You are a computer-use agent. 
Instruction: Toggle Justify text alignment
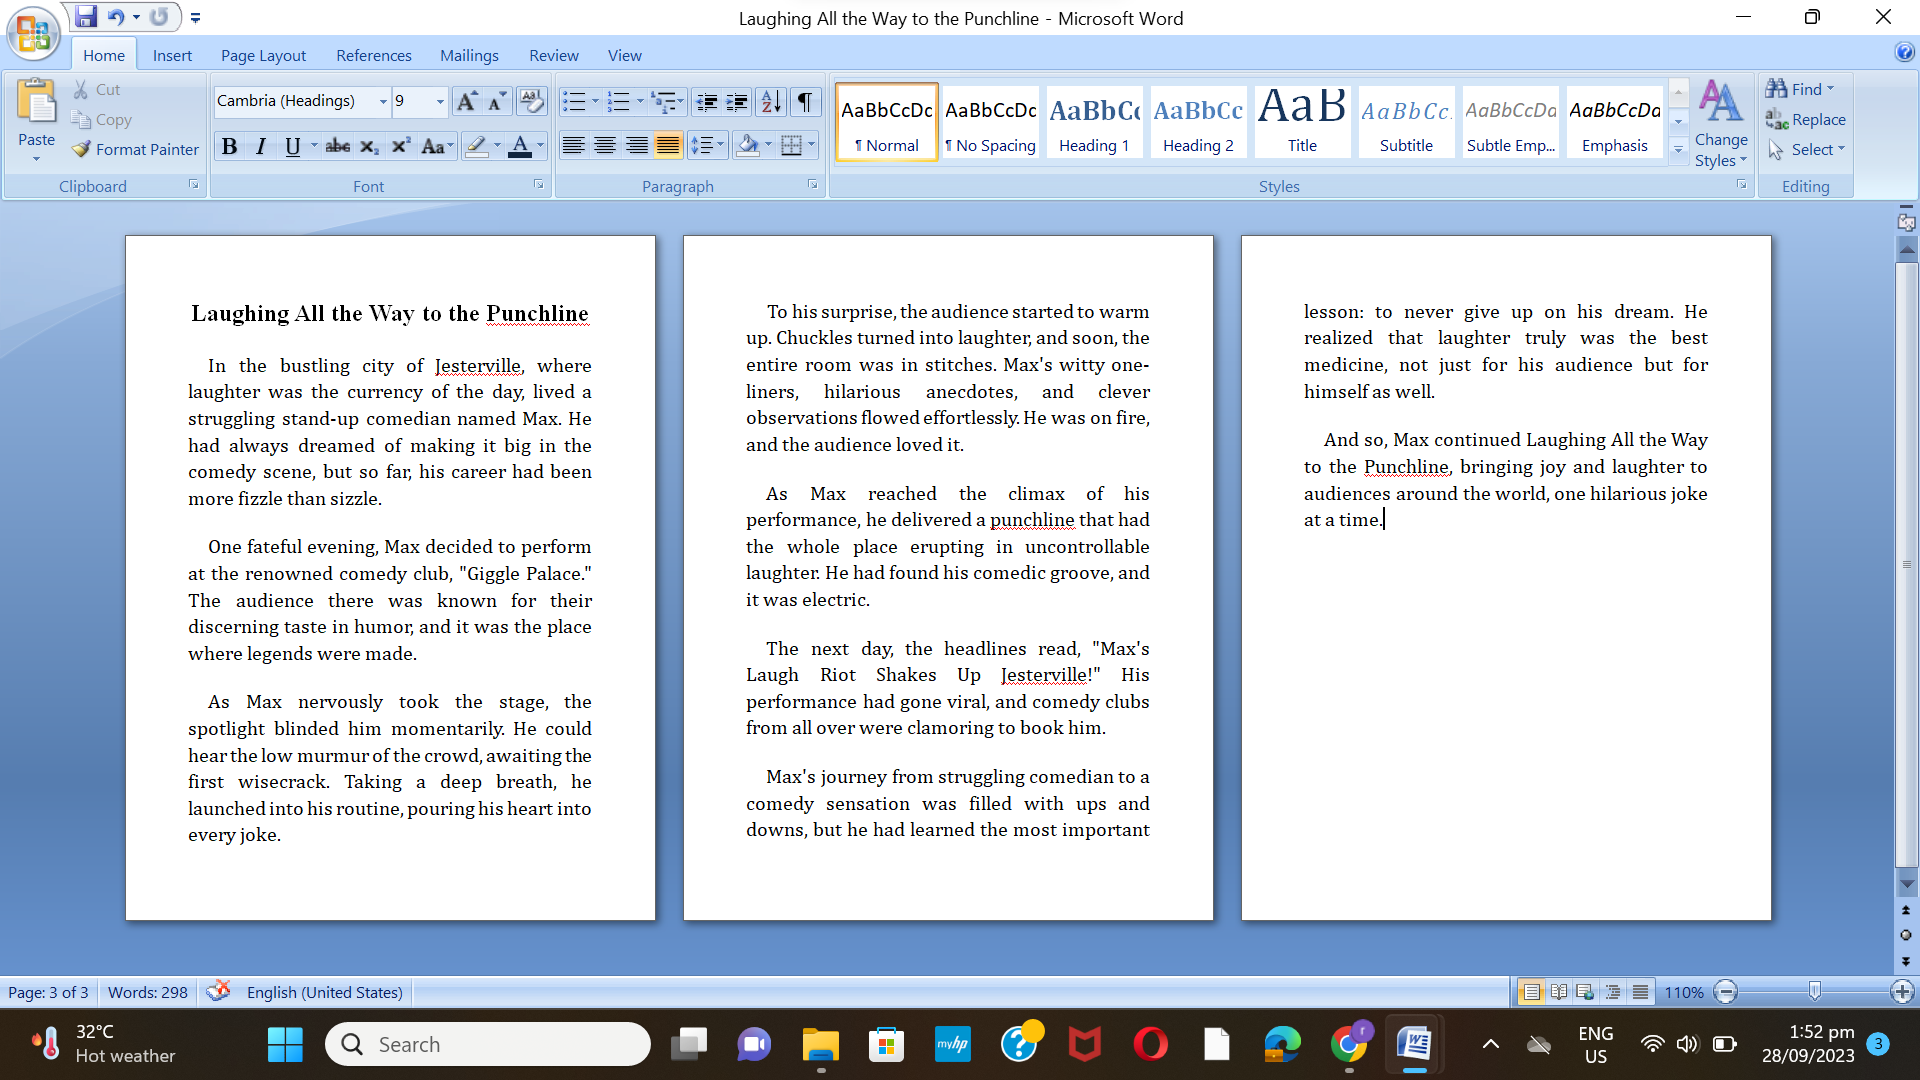[668, 146]
